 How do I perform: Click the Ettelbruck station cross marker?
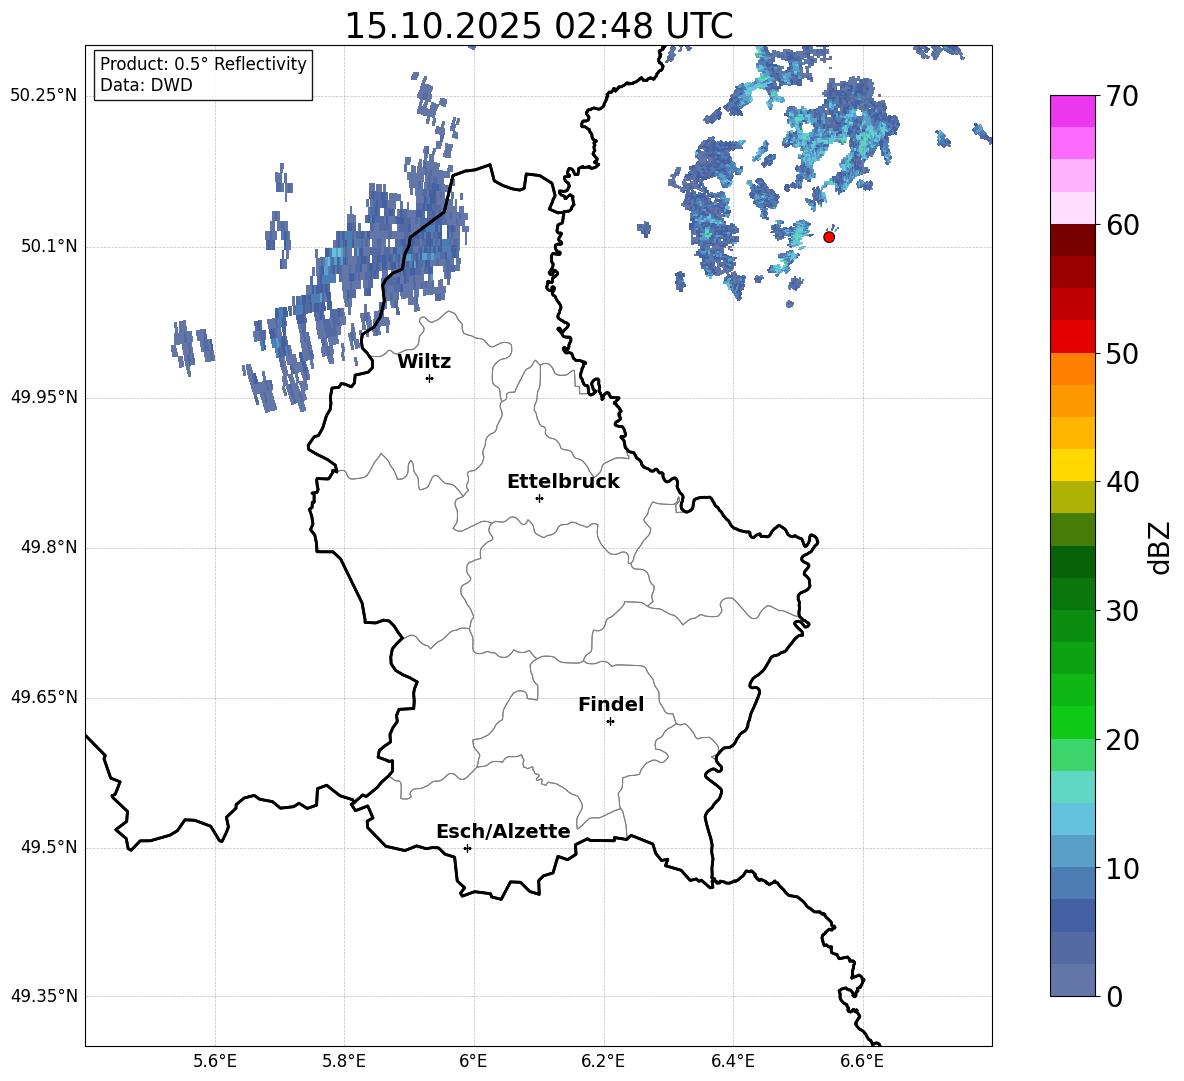click(x=539, y=498)
